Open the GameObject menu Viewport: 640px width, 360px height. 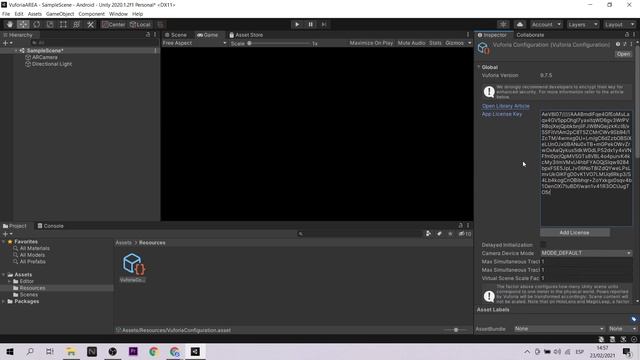pos(60,14)
